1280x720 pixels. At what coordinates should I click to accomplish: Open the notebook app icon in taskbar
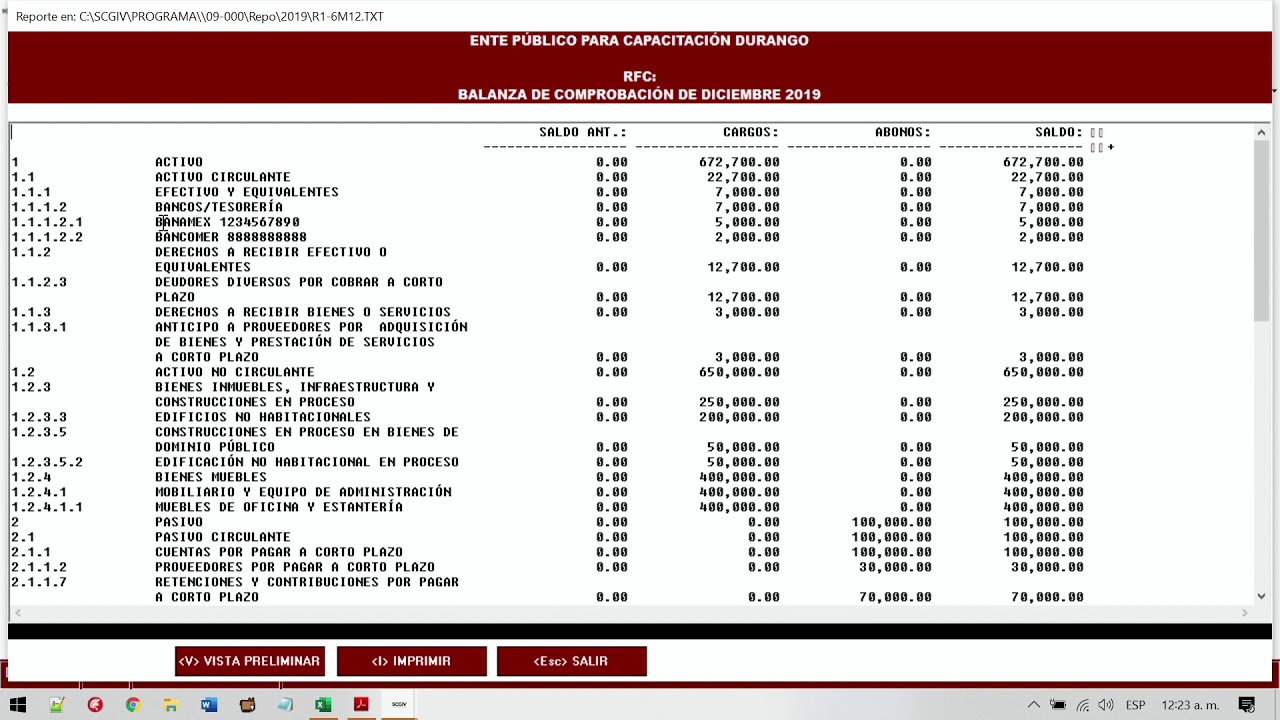[285, 705]
